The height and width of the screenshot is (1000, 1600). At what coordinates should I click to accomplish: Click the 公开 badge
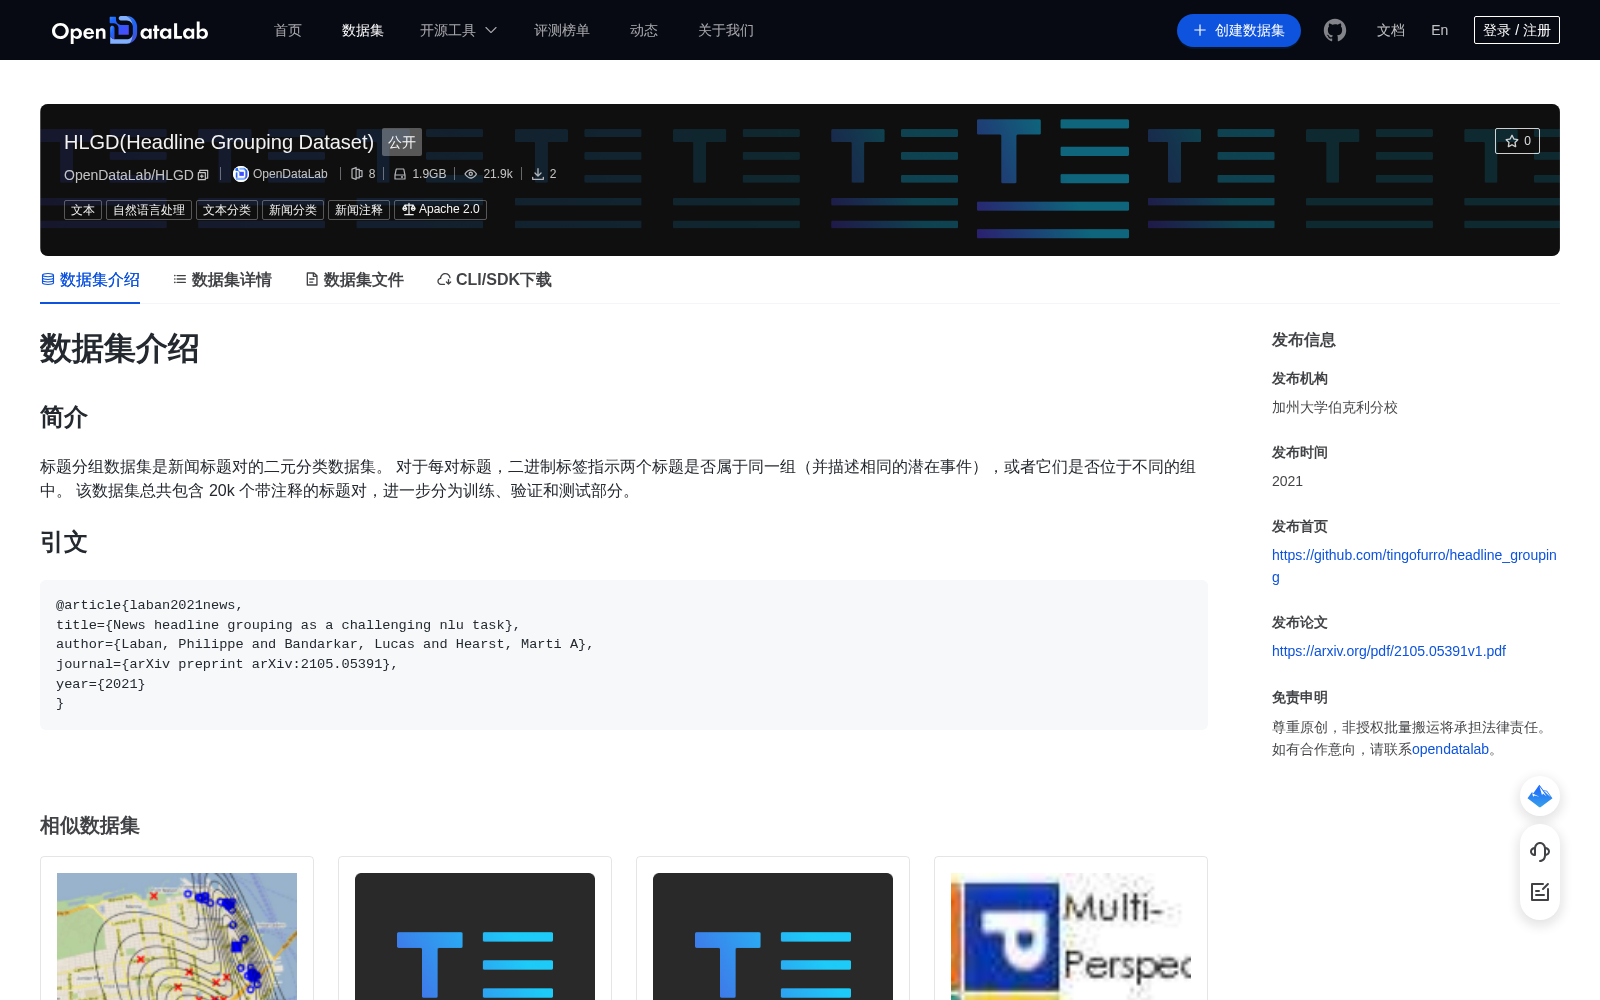(x=402, y=142)
